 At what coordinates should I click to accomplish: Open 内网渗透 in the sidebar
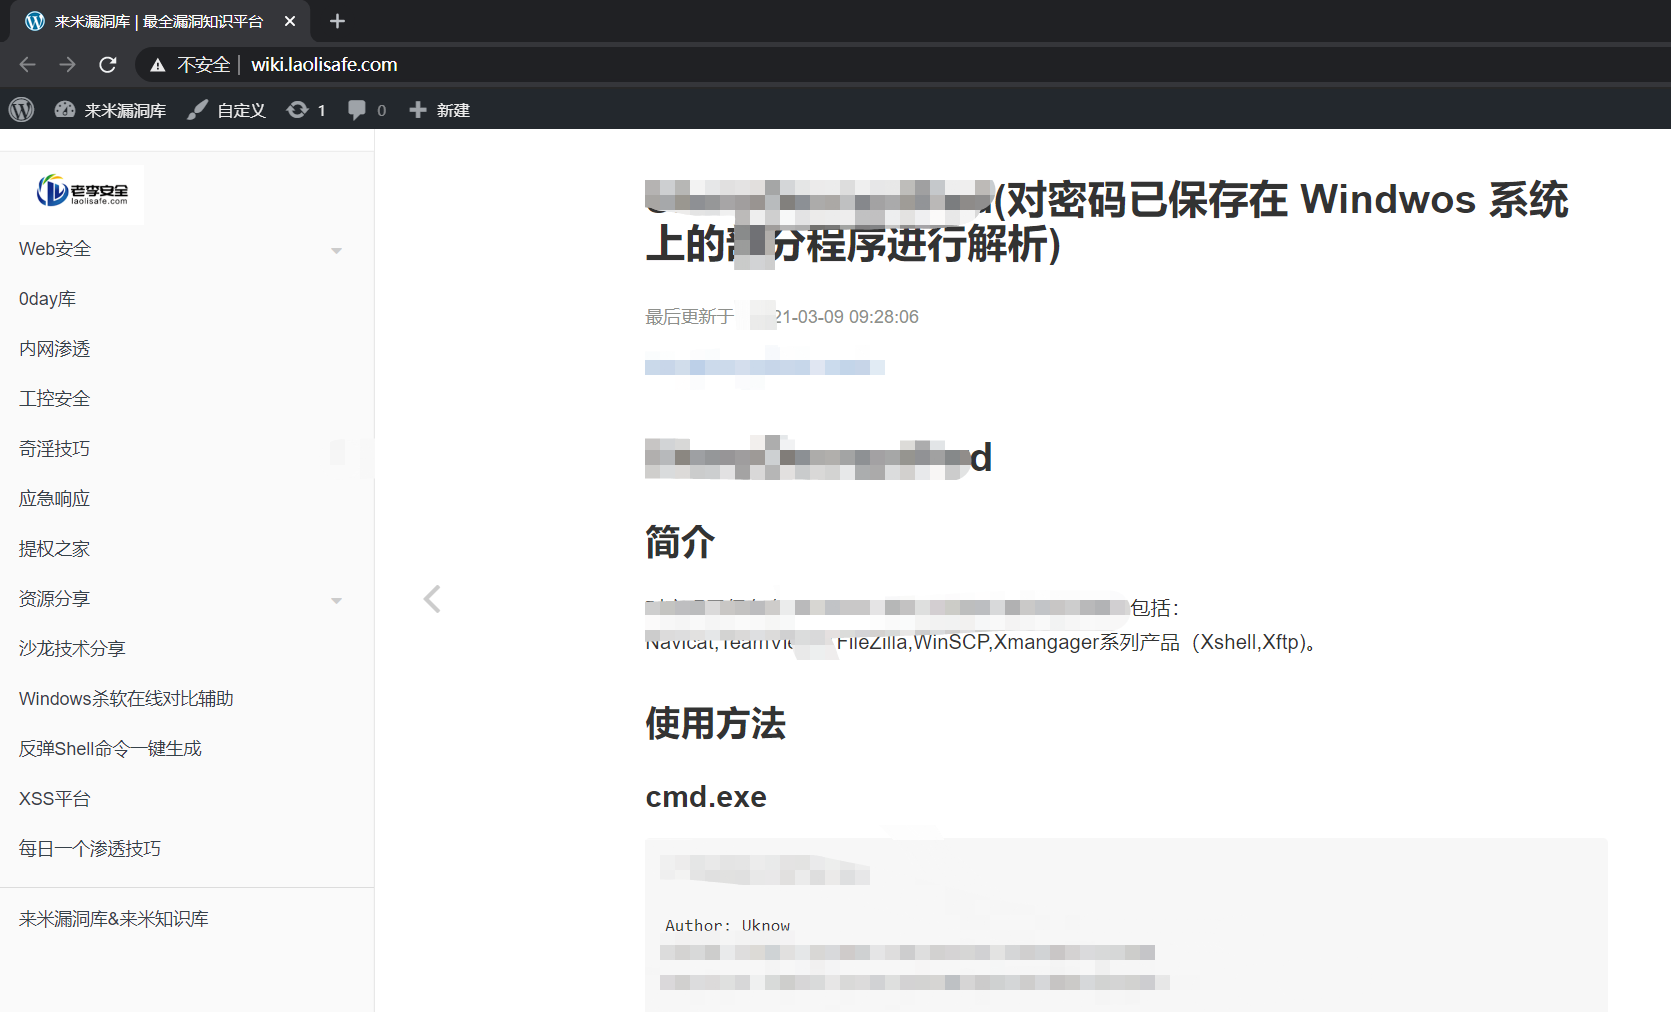click(54, 349)
